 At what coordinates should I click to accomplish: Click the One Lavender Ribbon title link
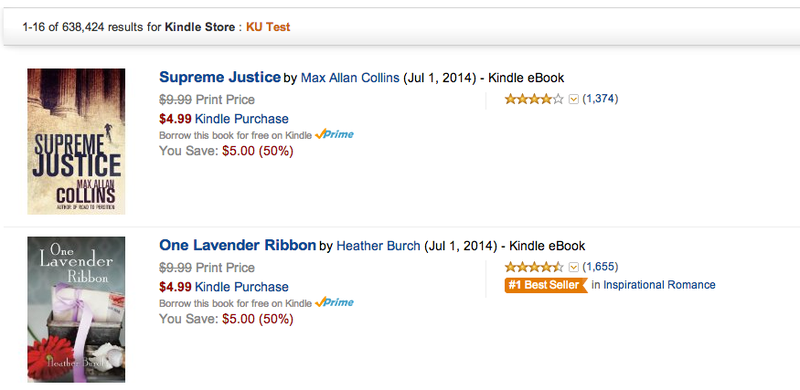(x=237, y=246)
